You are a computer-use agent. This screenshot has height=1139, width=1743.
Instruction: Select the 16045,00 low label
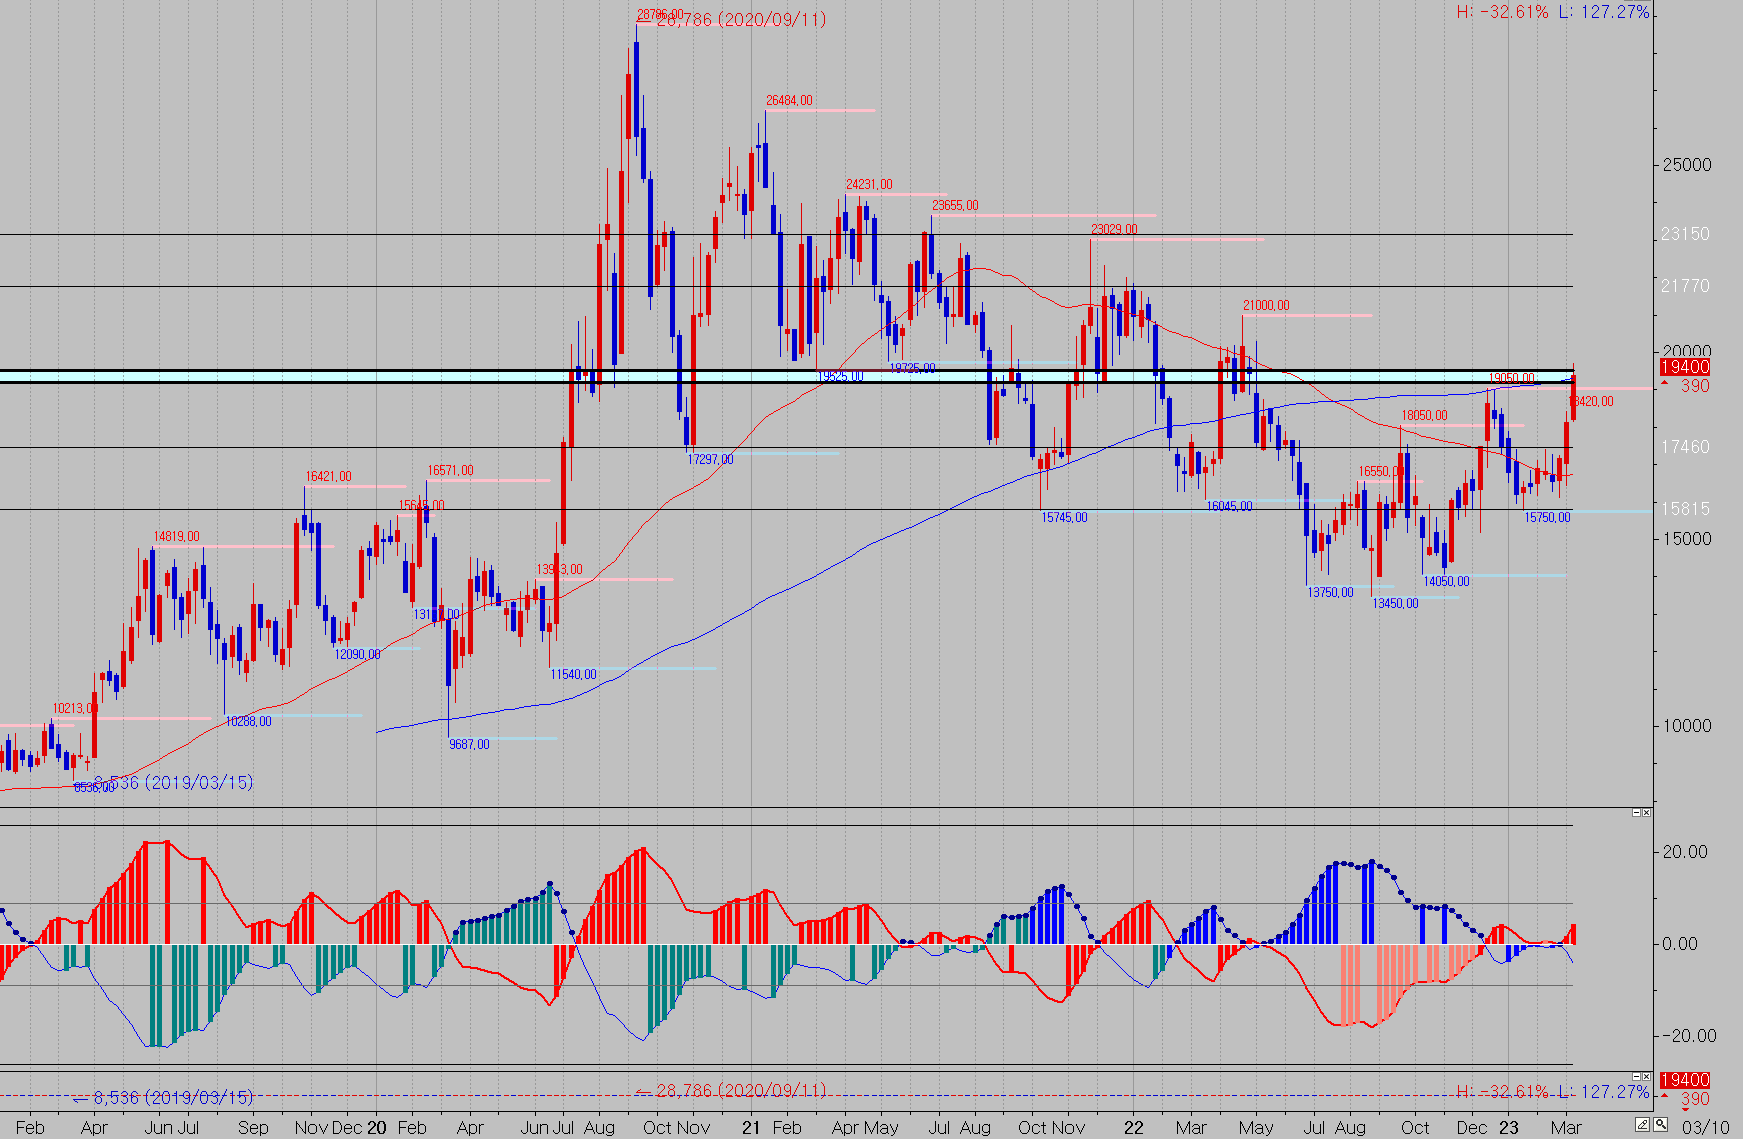pos(1229,507)
